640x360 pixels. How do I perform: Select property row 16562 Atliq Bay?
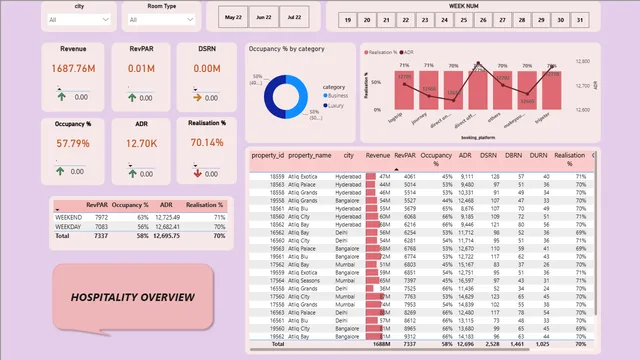[x=422, y=233]
